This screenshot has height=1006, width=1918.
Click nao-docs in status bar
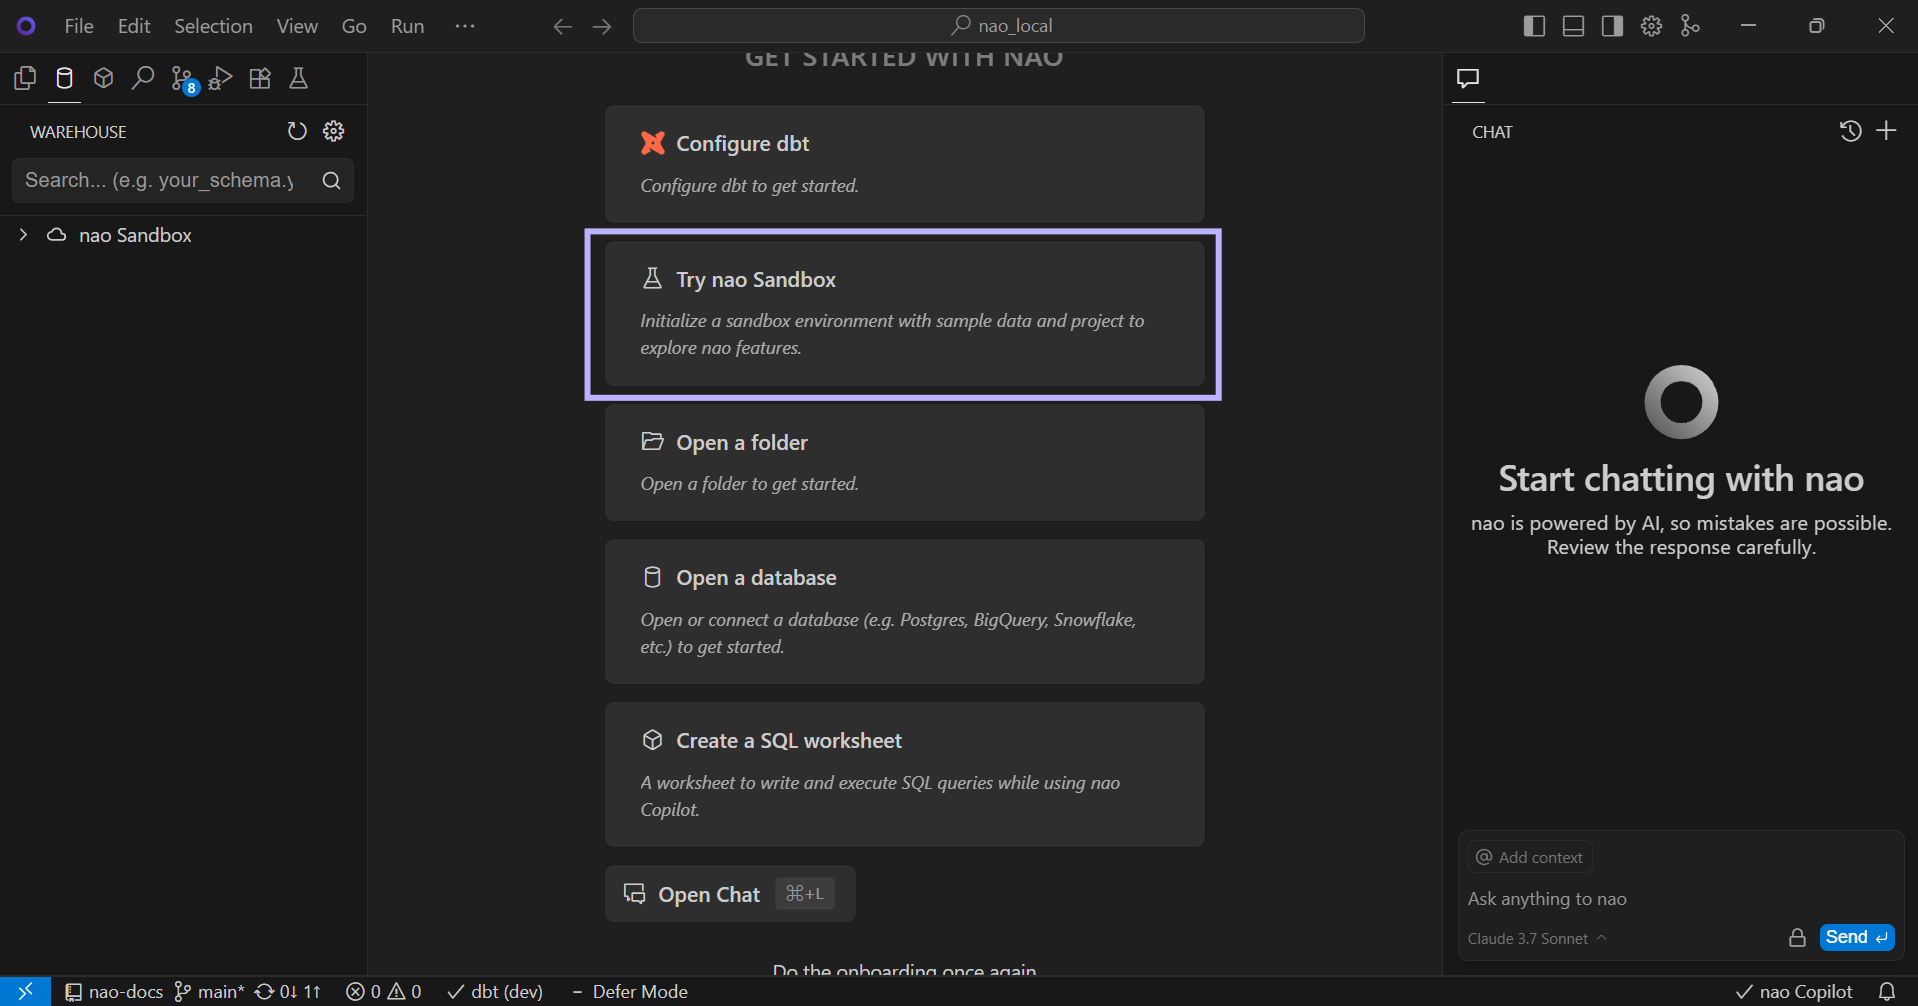tap(114, 991)
